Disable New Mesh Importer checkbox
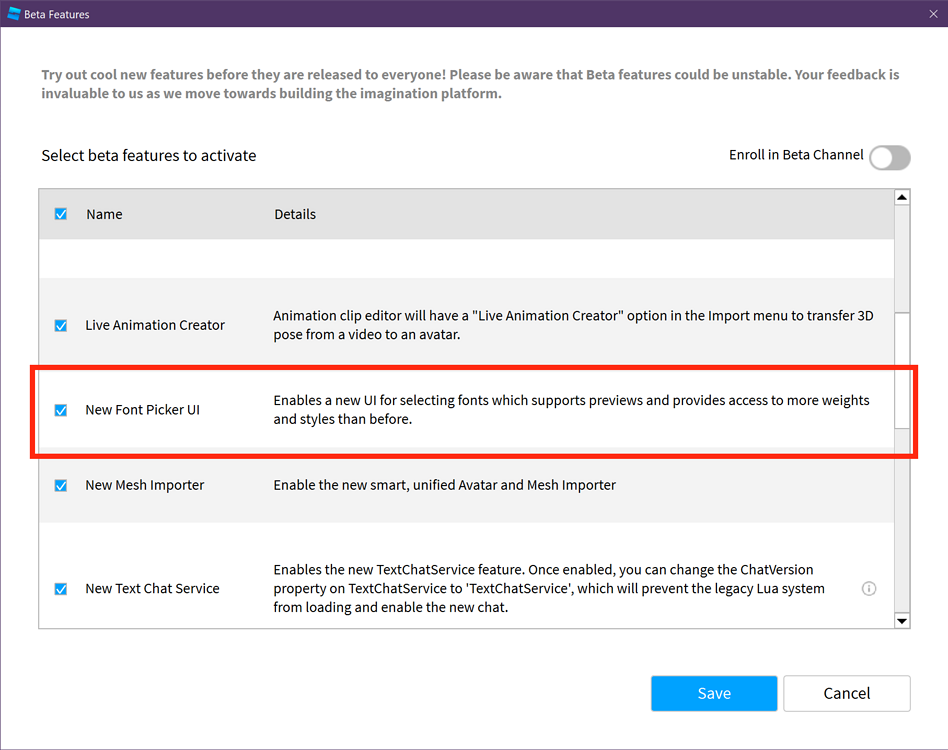The image size is (948, 750). click(61, 485)
